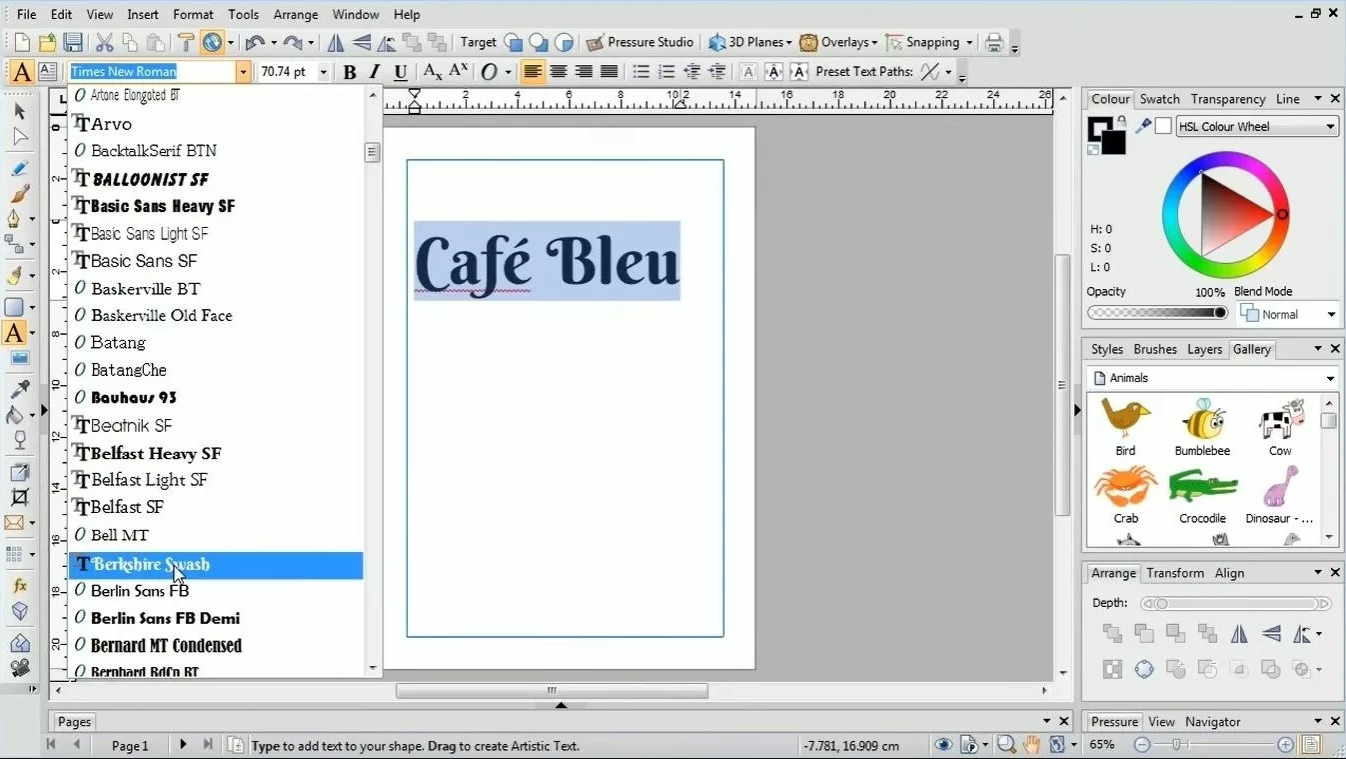Choose Bauhaus 93 font from the list

[x=216, y=398]
